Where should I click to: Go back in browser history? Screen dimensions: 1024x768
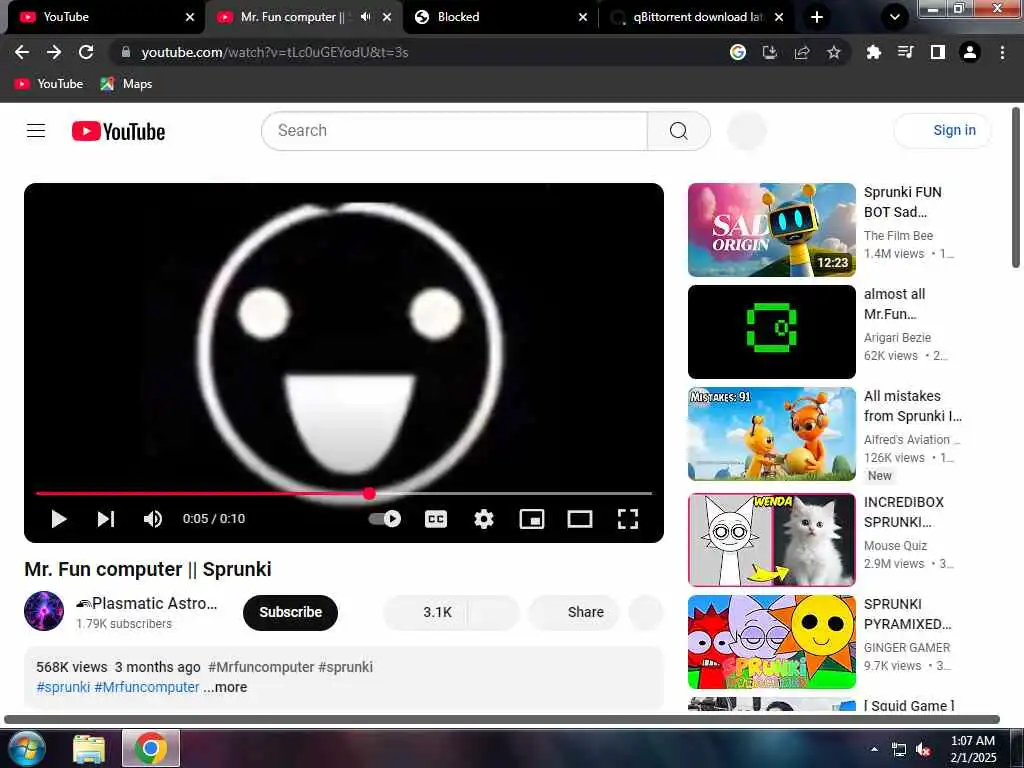22,52
